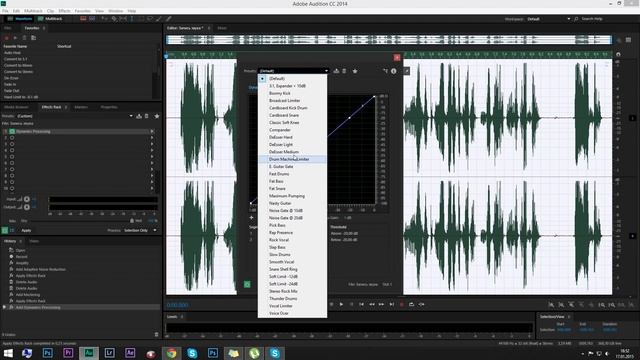Open Workspace Default dropdown
Screen dimensions: 640x360
coord(548,19)
